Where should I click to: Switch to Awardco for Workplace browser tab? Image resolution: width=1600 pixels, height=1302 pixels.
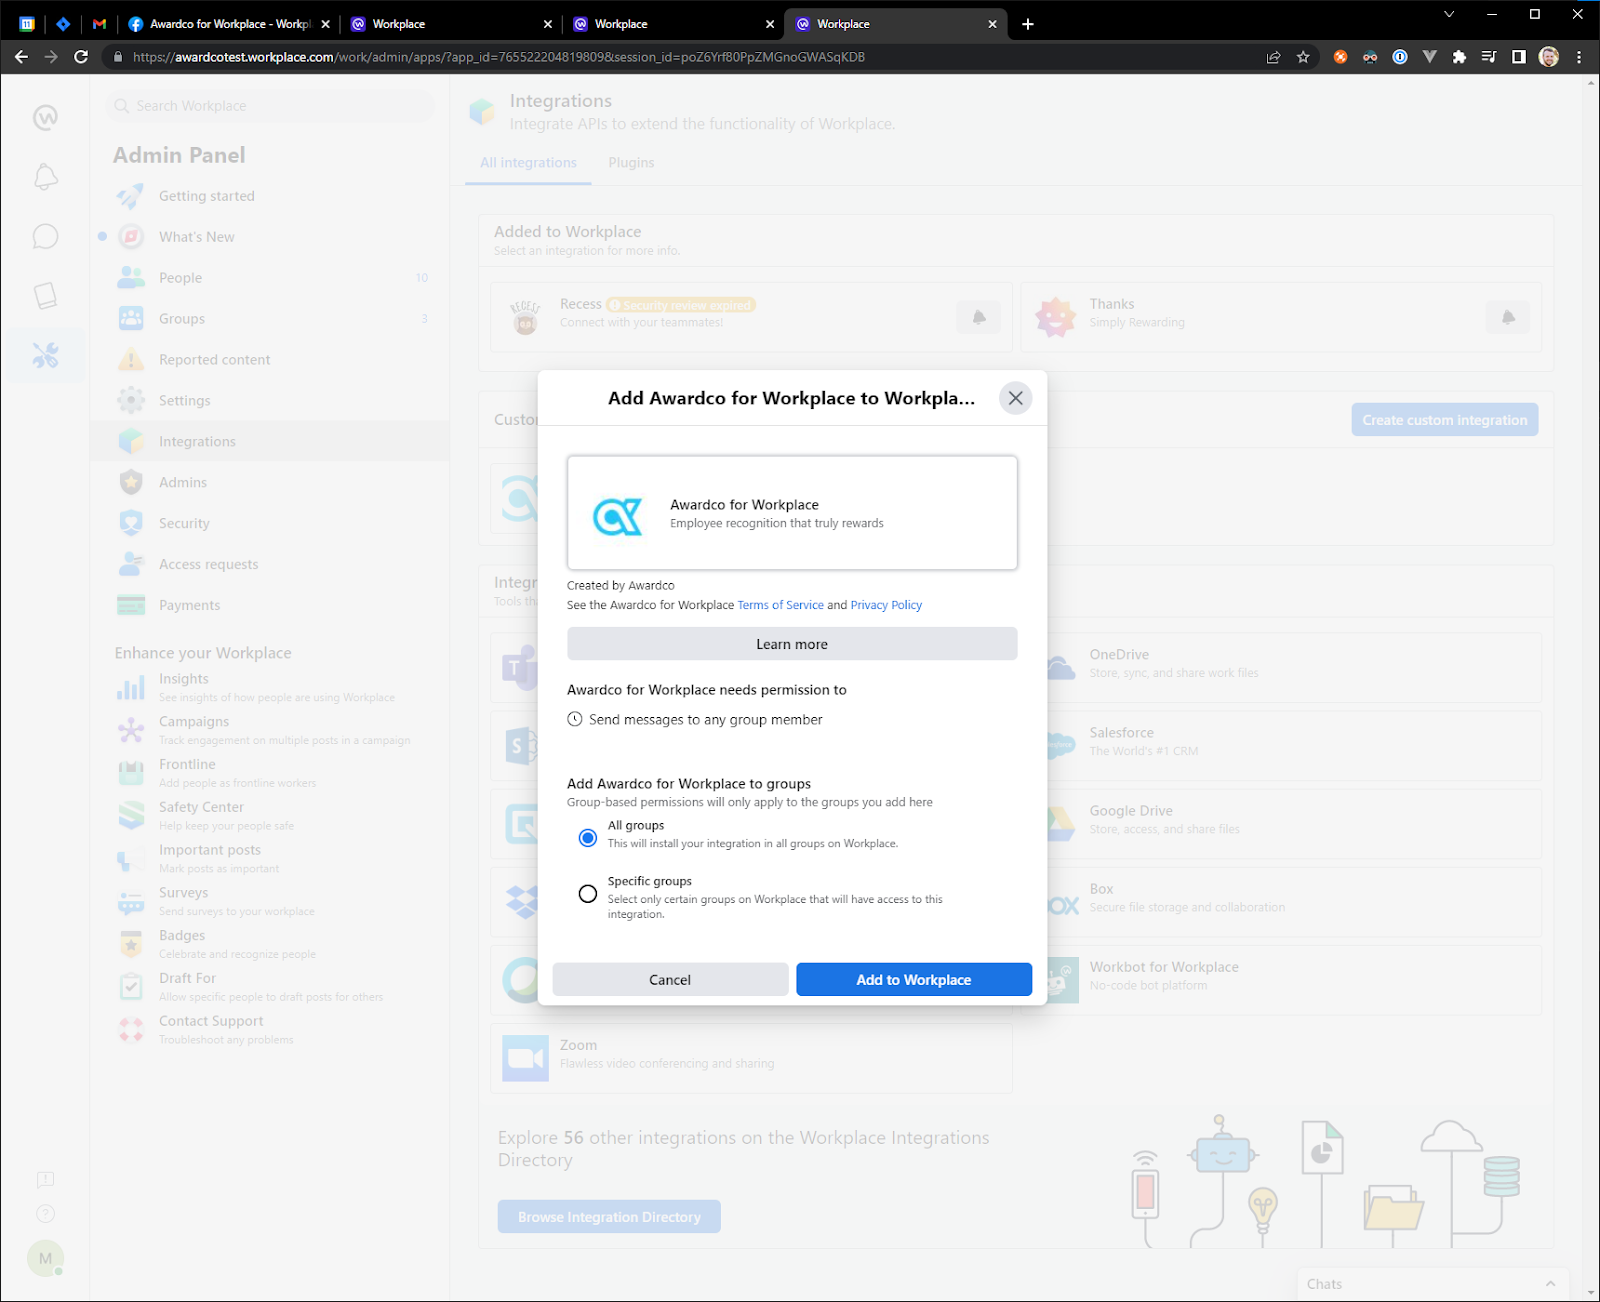(x=228, y=24)
